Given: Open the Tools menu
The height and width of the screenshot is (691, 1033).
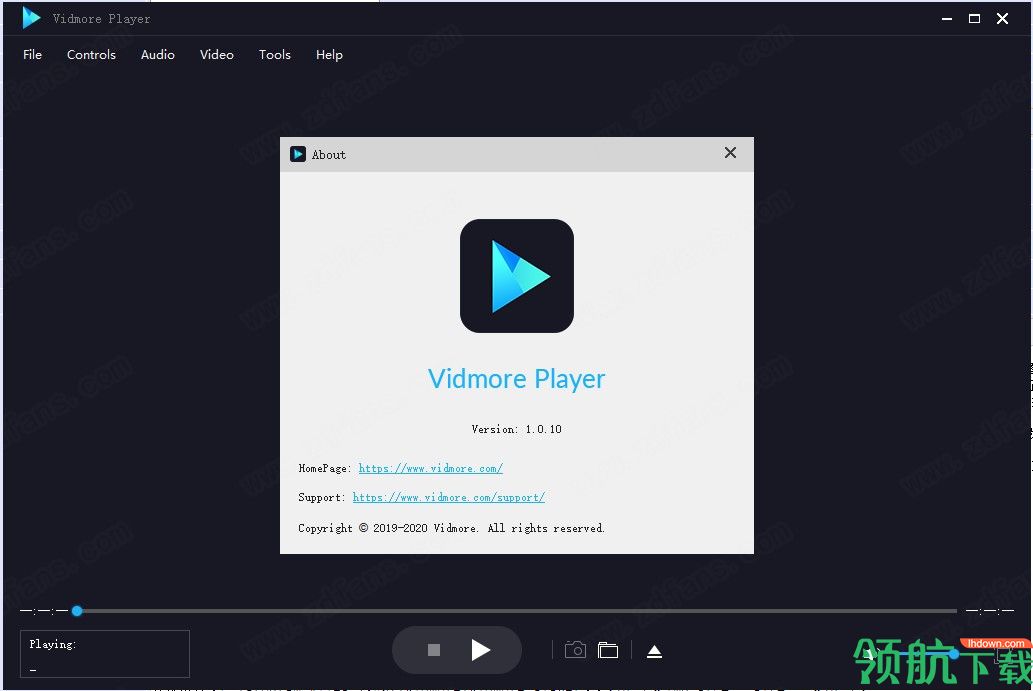Looking at the screenshot, I should point(275,55).
